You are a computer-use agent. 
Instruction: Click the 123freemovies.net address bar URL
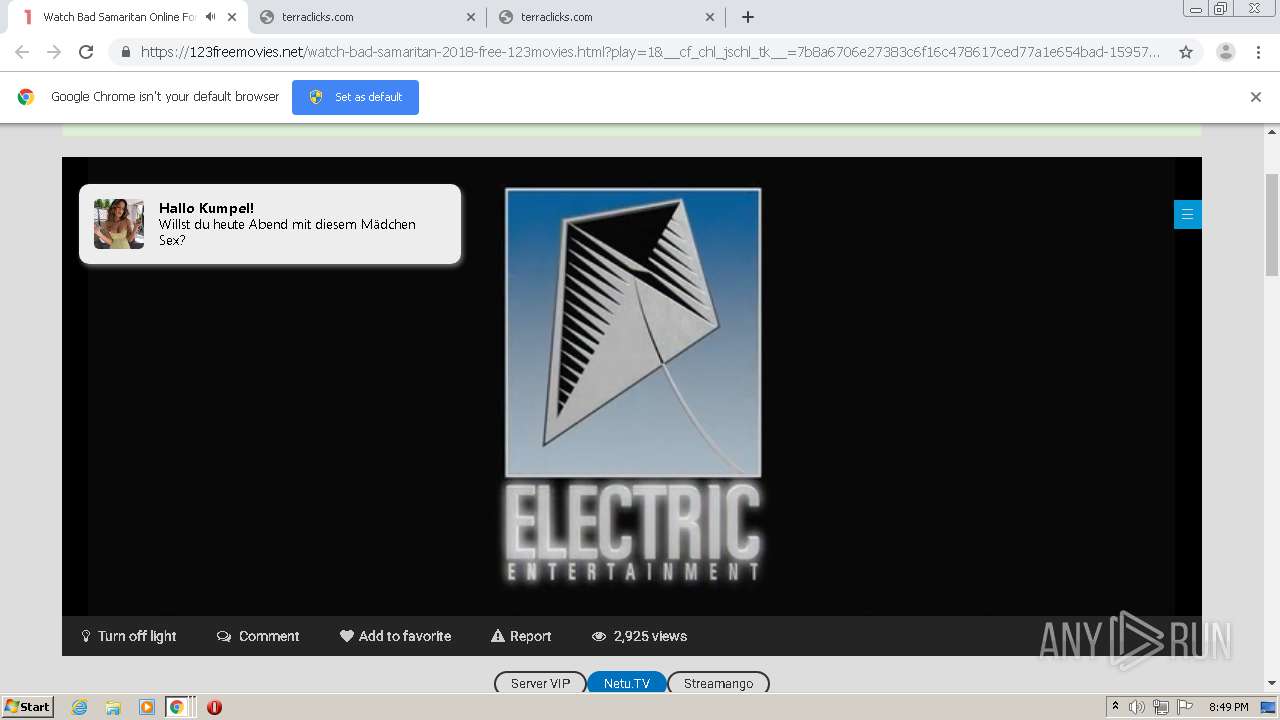click(650, 52)
